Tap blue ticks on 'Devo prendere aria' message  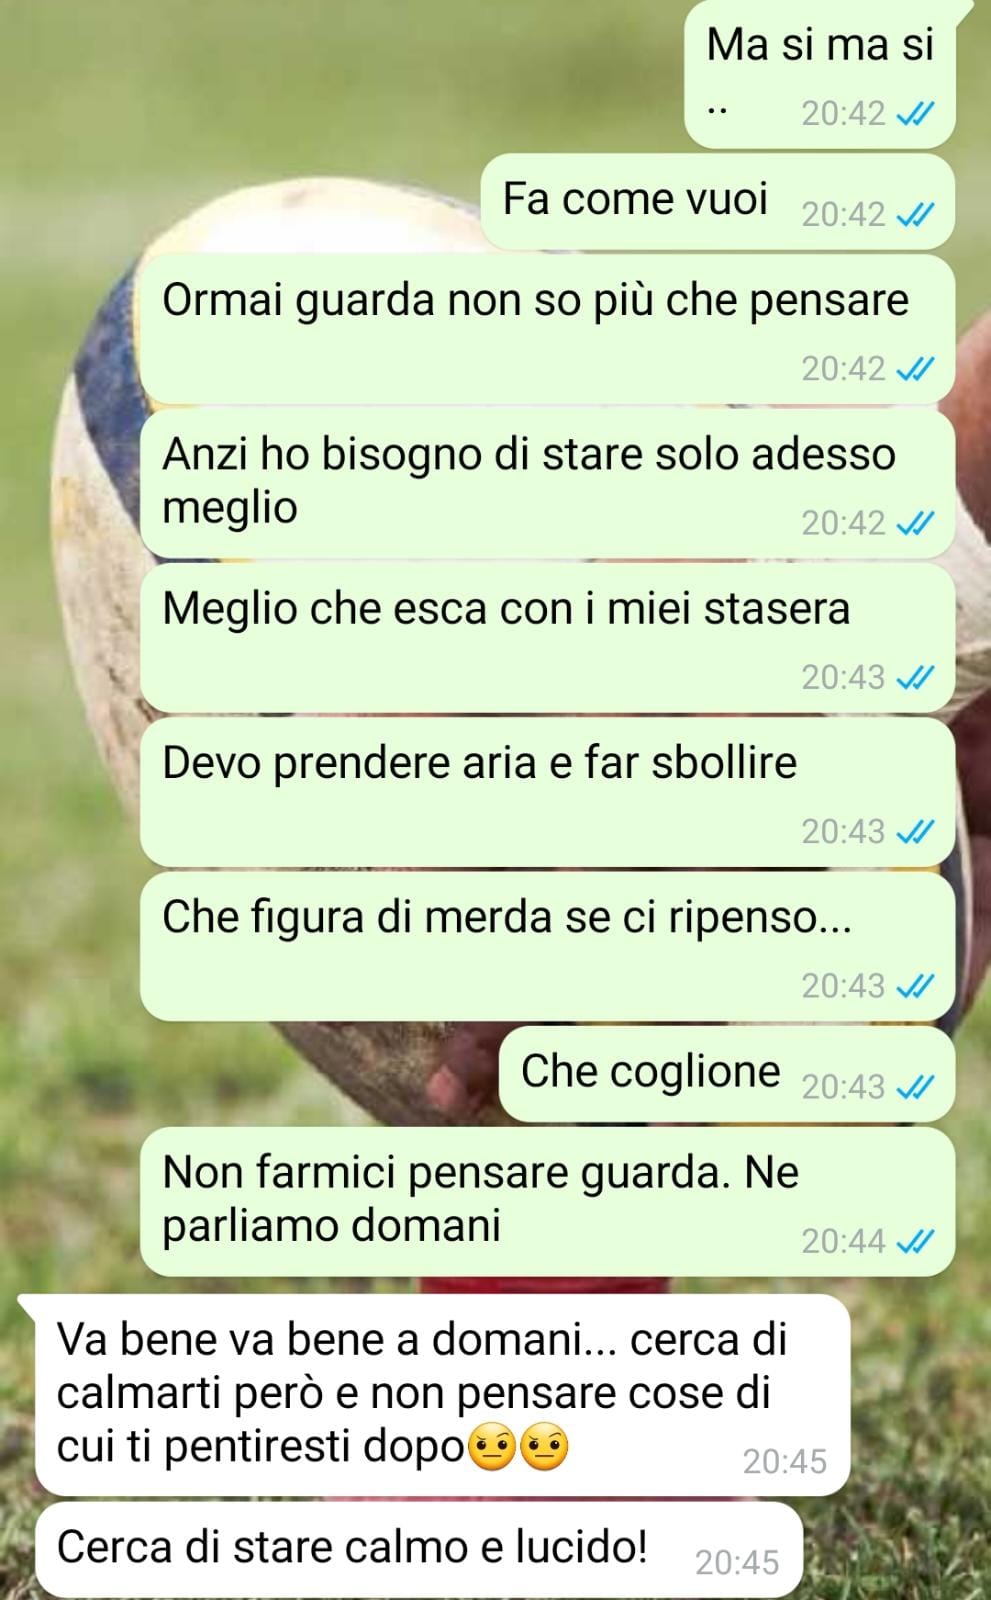click(915, 831)
